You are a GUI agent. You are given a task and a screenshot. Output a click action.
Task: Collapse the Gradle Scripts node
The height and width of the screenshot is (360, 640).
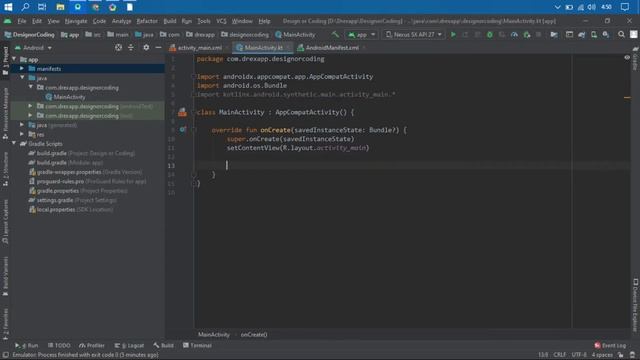tap(14, 144)
